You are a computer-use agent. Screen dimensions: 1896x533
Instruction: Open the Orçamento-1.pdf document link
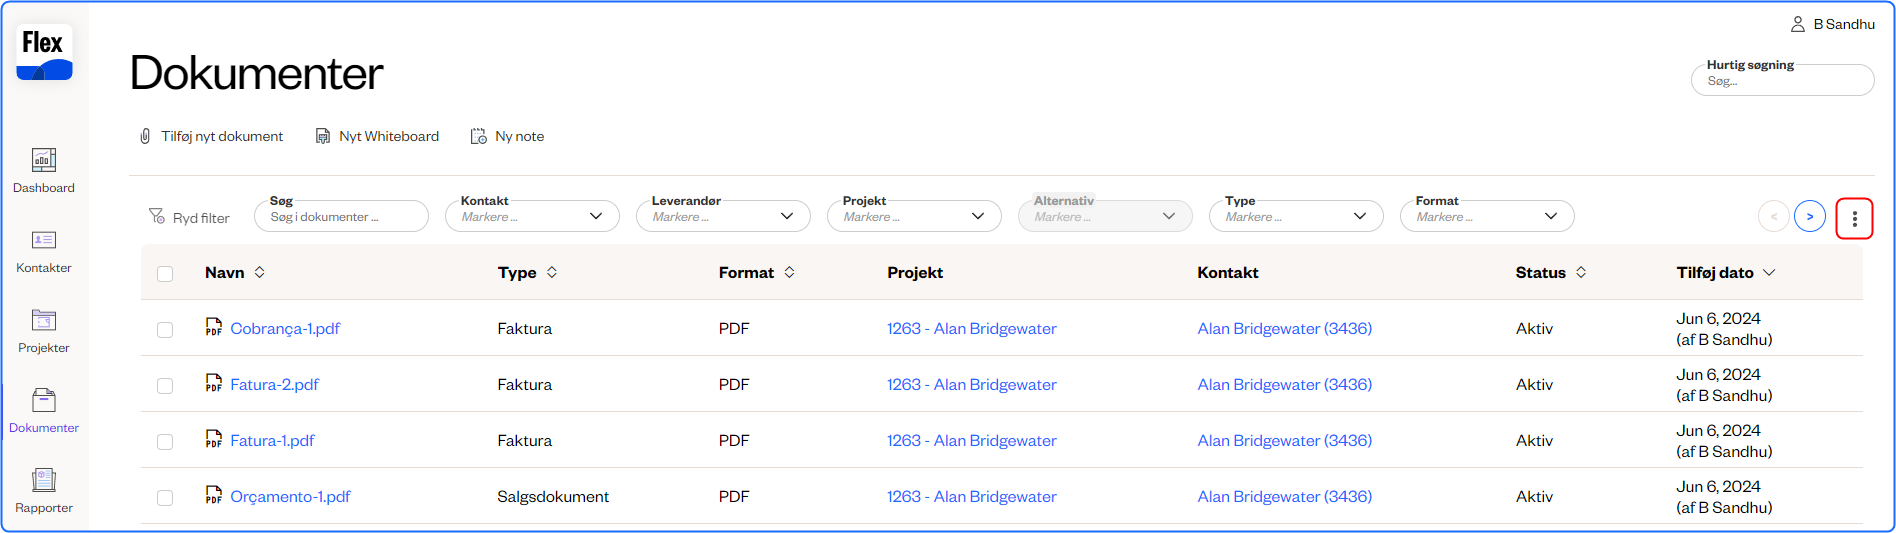click(290, 497)
